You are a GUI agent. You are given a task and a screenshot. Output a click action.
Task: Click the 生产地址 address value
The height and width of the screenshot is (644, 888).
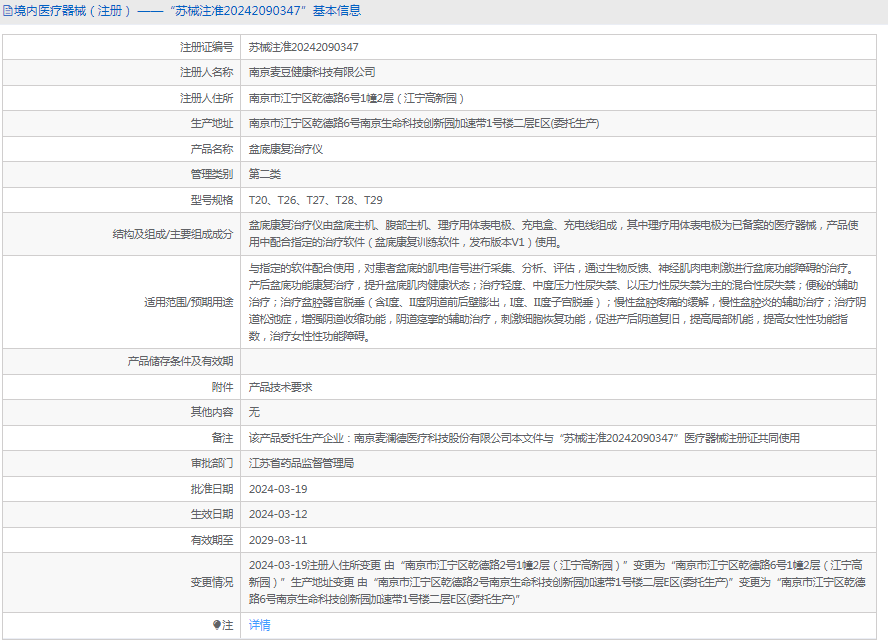tap(424, 123)
